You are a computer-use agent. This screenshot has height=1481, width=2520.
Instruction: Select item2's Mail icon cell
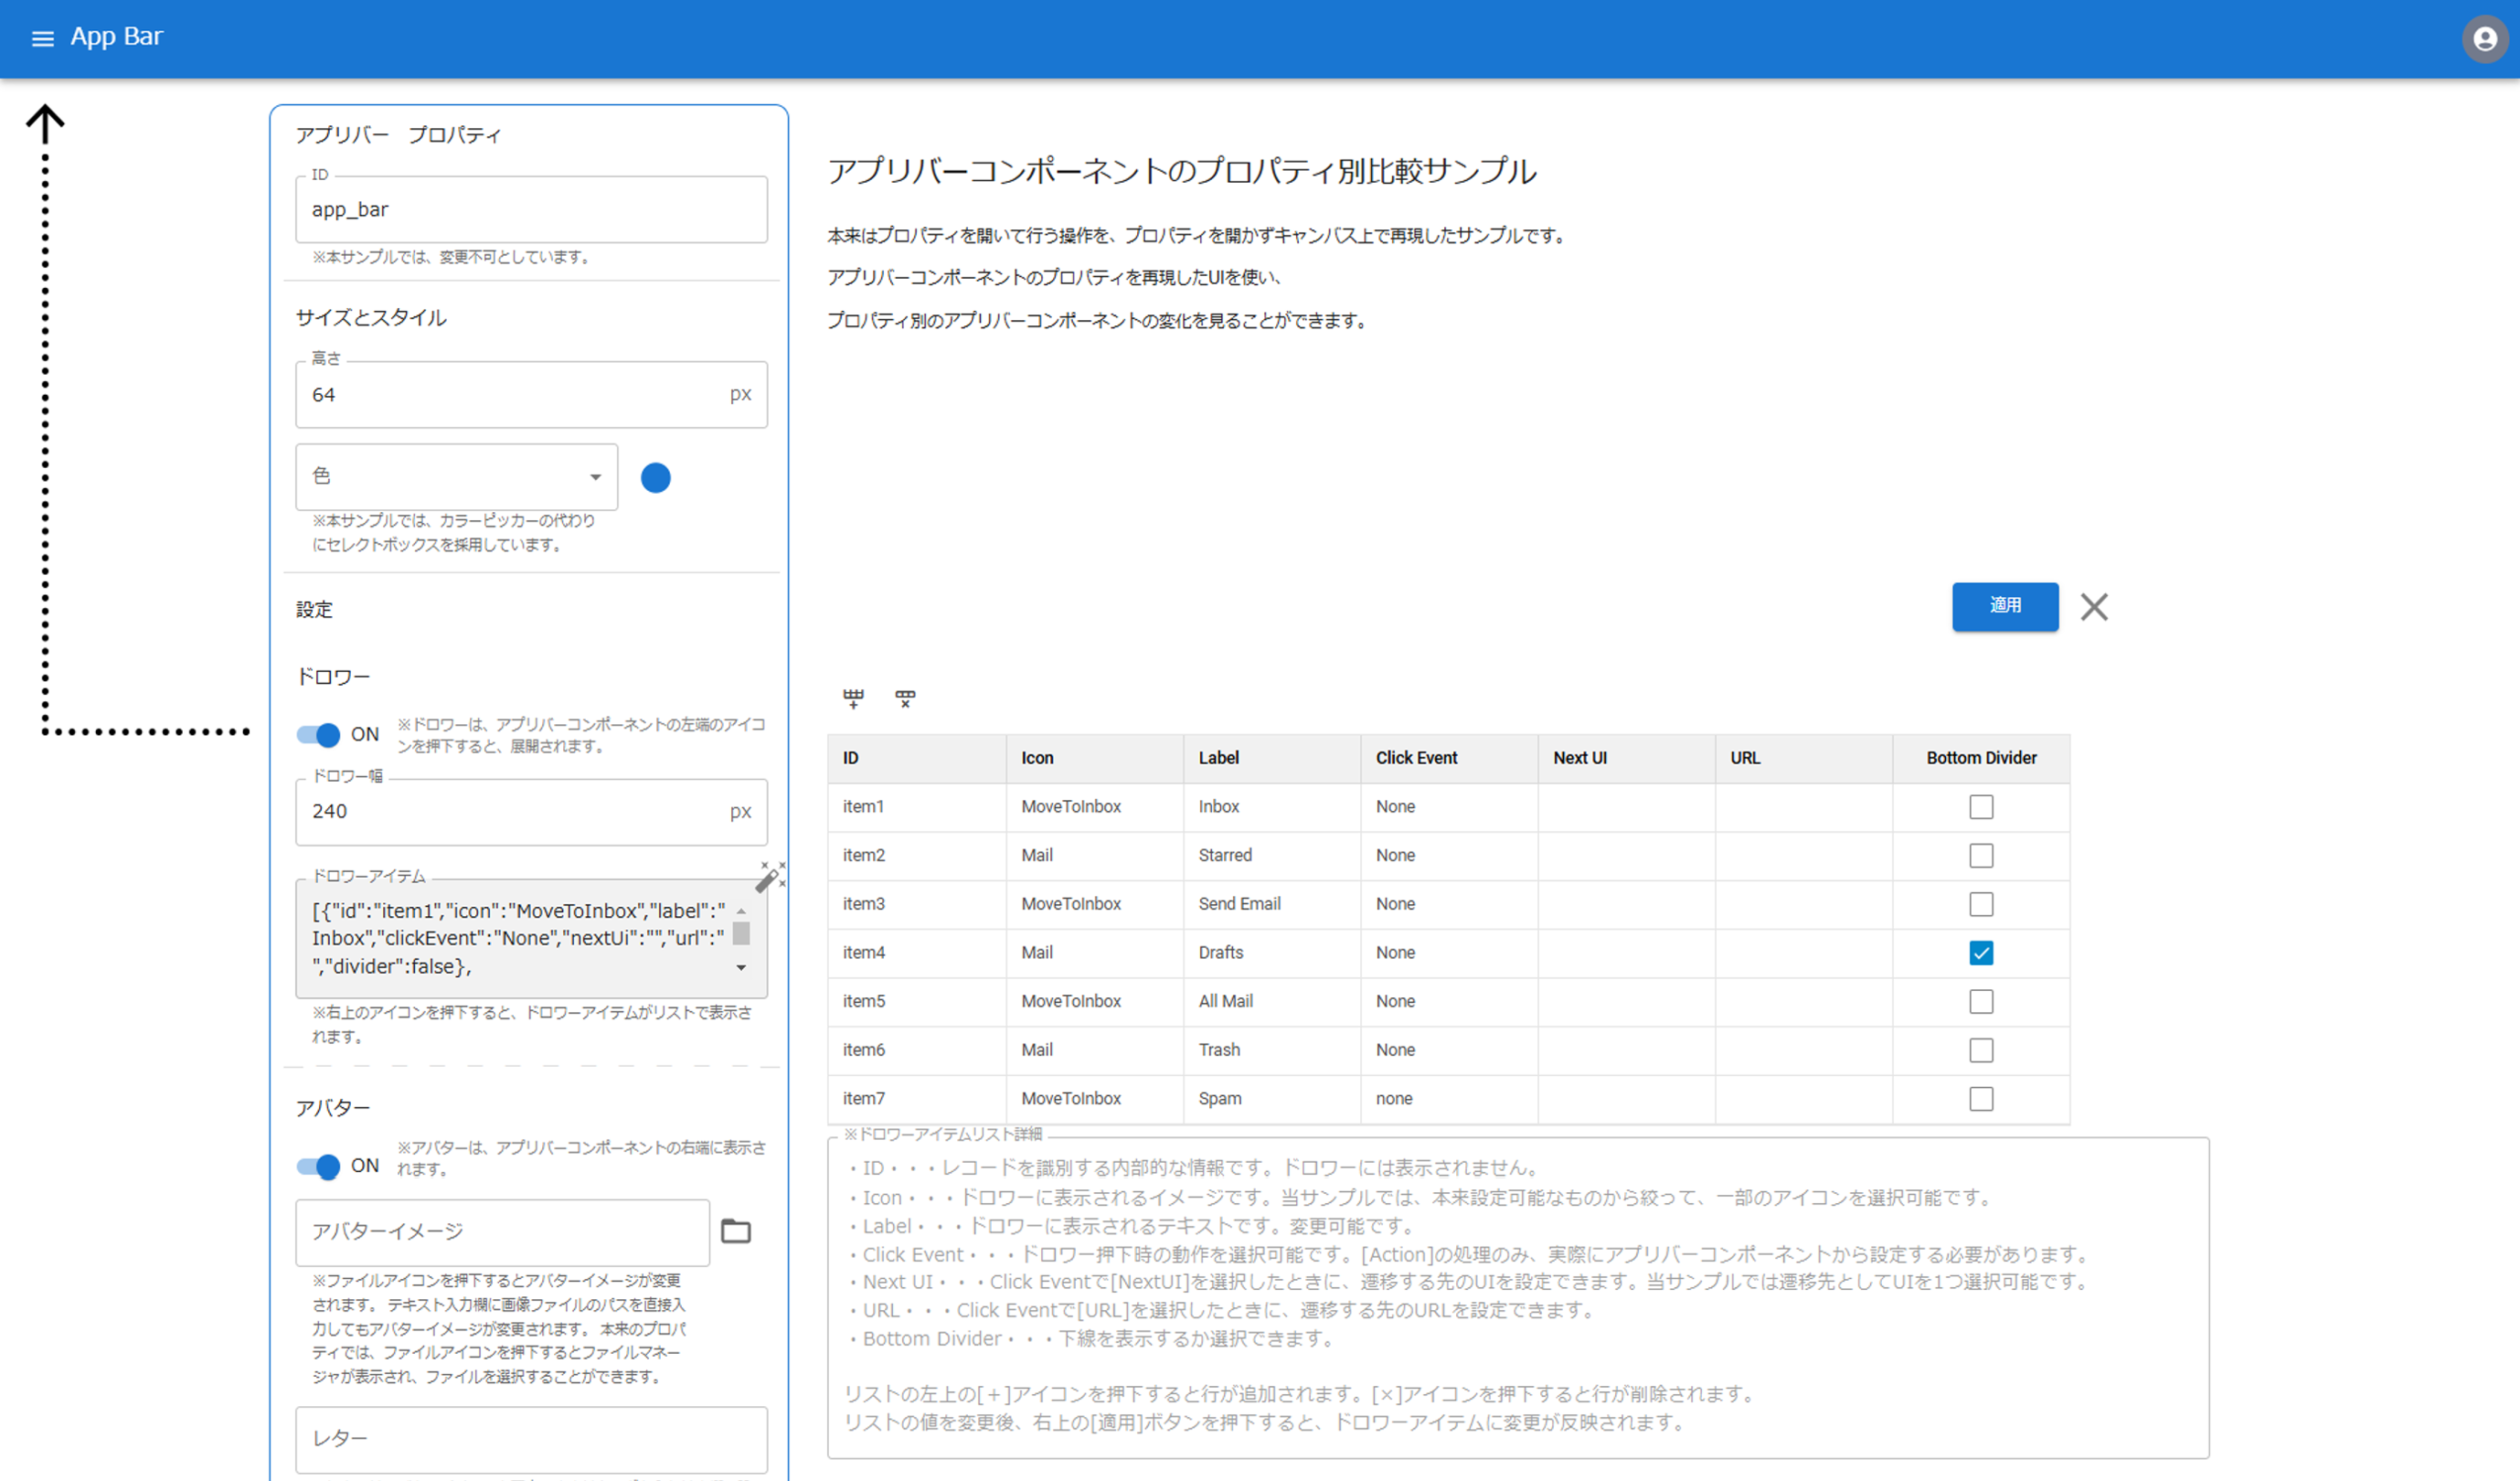(1094, 856)
